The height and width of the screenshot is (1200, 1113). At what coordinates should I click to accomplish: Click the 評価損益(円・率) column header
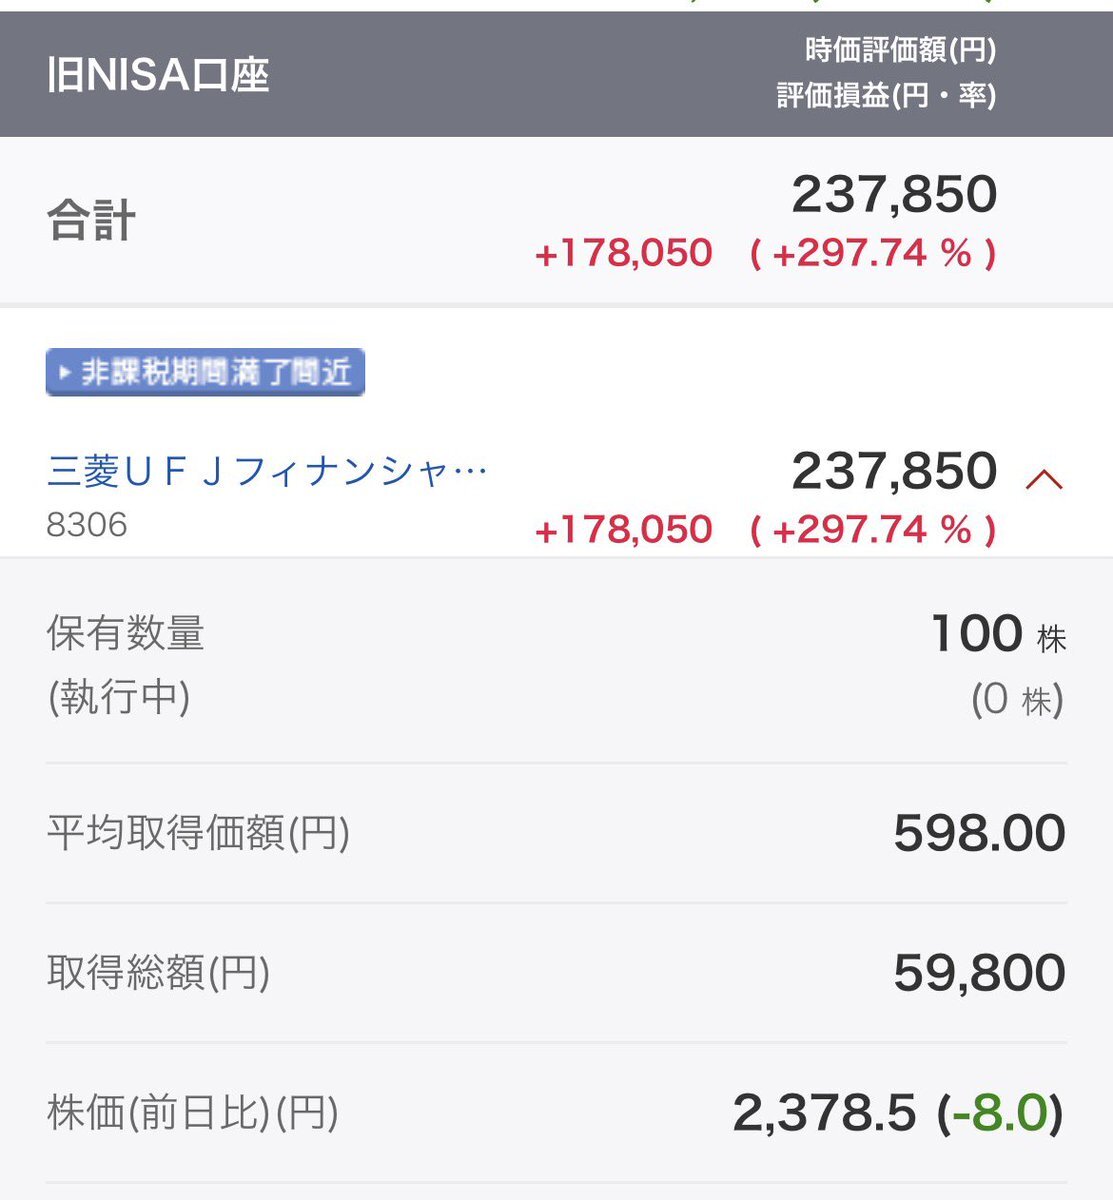(x=886, y=96)
